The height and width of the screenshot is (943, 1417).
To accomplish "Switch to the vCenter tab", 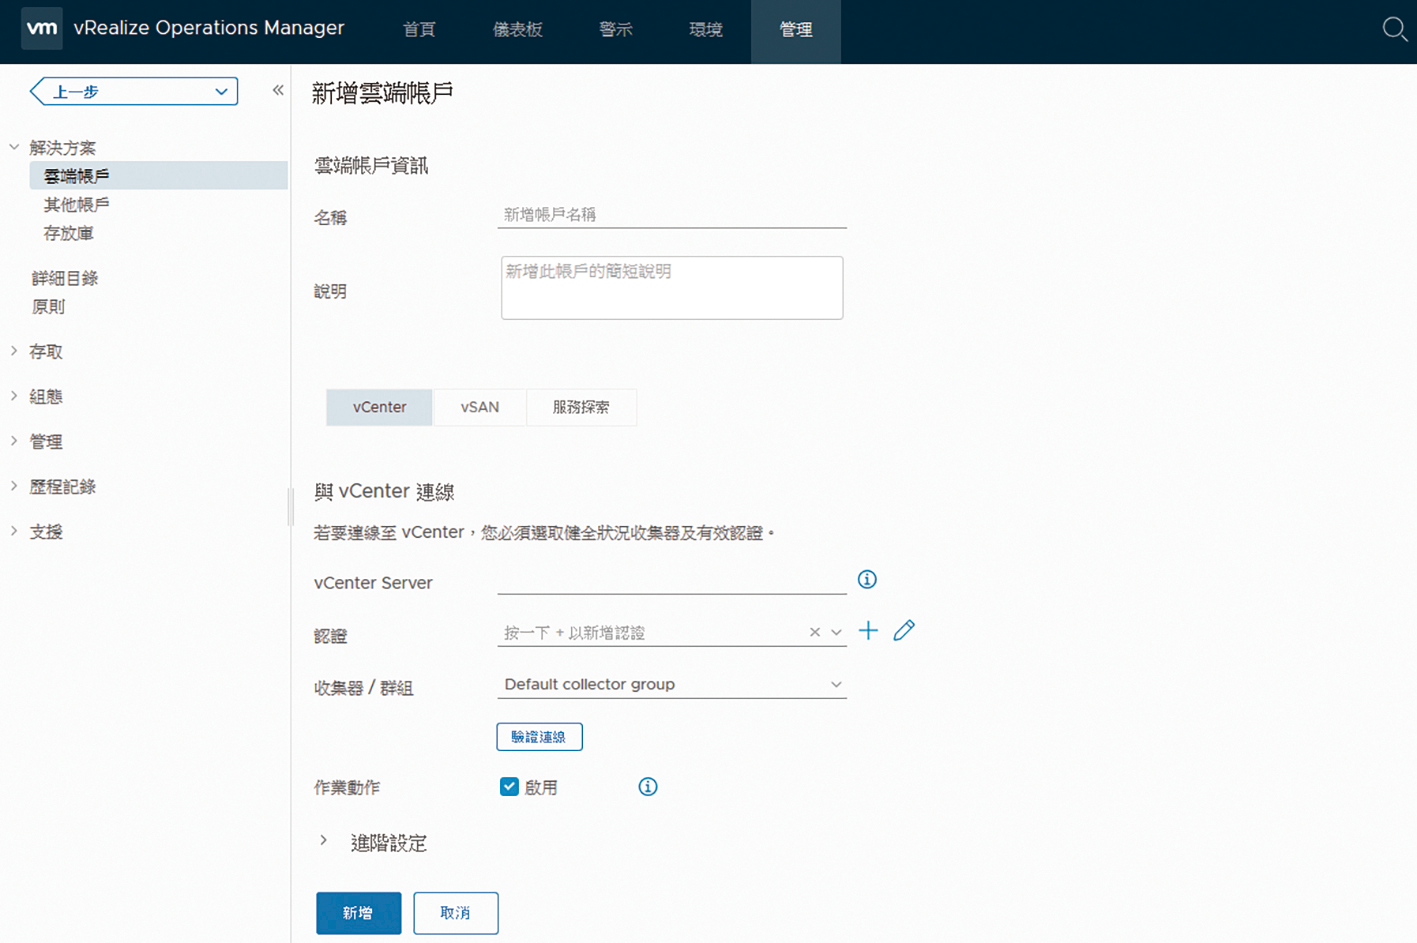I will point(379,407).
